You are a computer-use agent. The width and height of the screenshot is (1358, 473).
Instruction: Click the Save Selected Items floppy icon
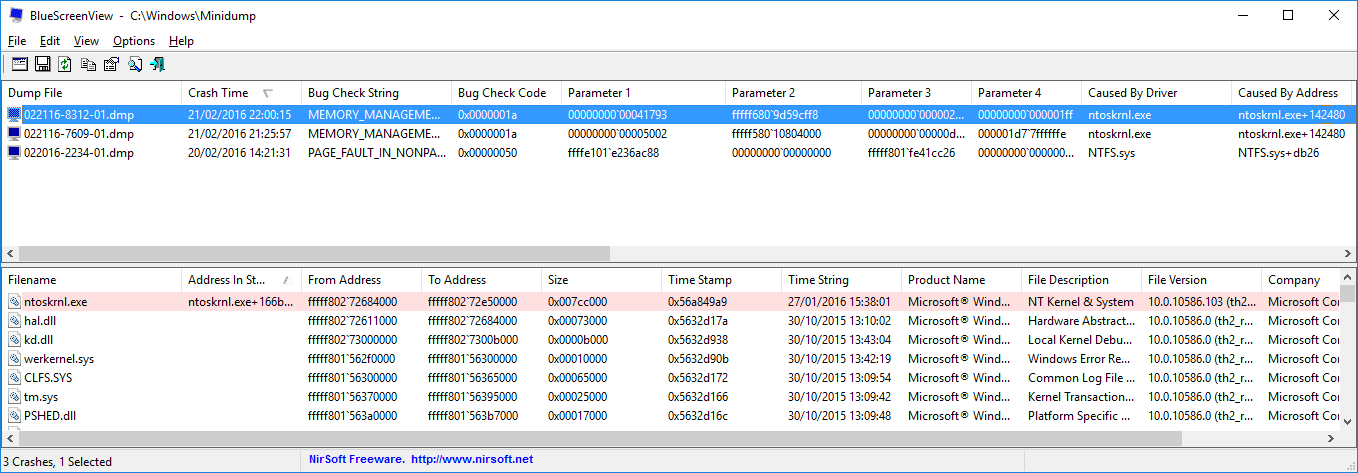tap(42, 64)
